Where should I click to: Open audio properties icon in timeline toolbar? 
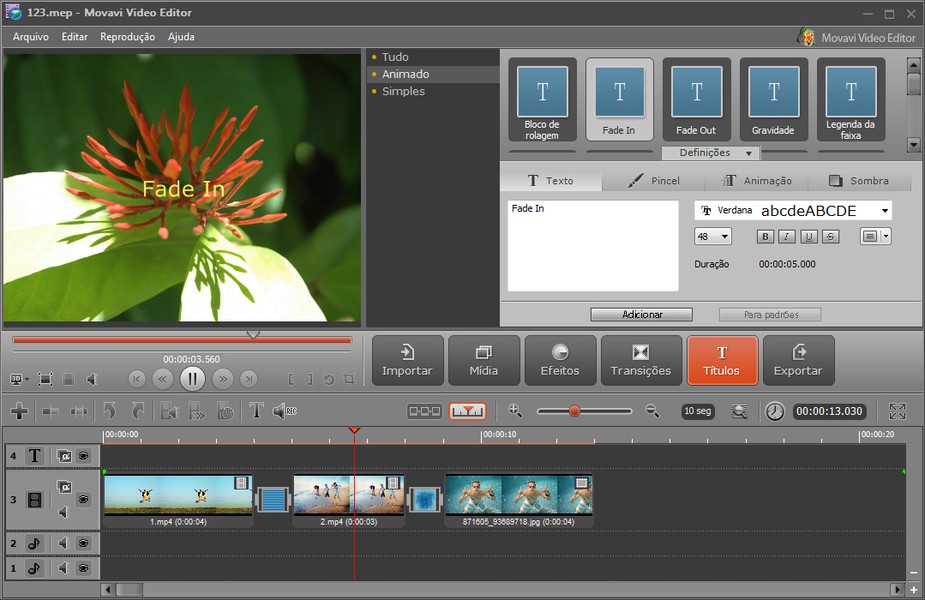click(169, 411)
